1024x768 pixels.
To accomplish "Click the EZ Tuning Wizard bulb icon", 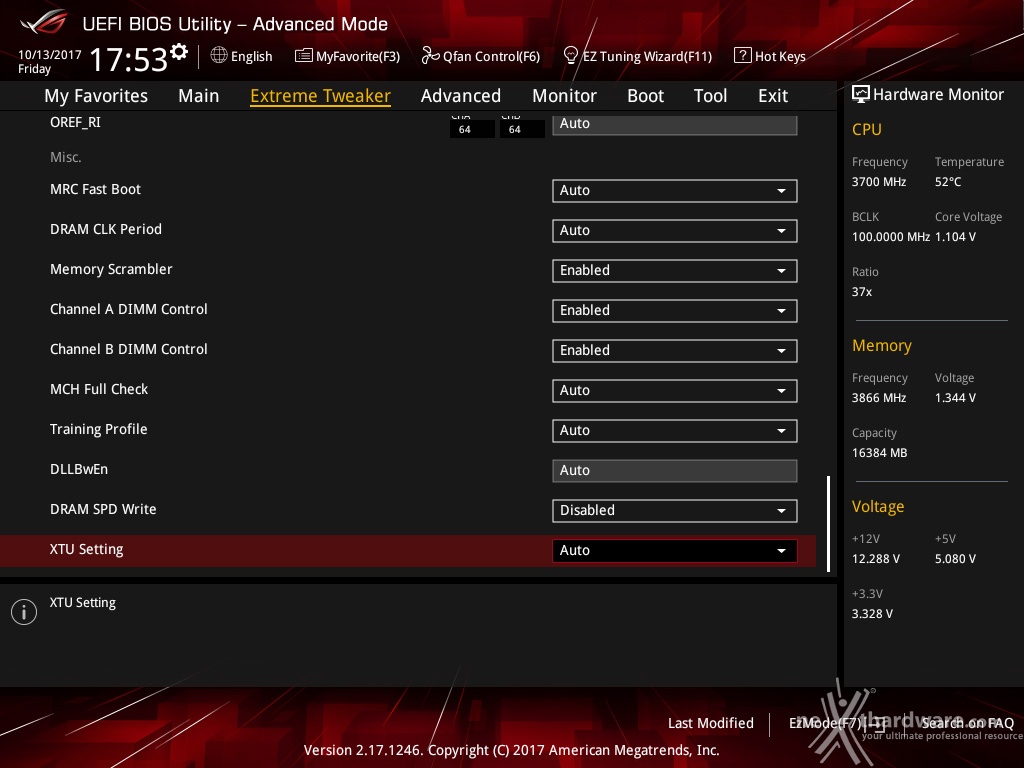I will click(570, 56).
